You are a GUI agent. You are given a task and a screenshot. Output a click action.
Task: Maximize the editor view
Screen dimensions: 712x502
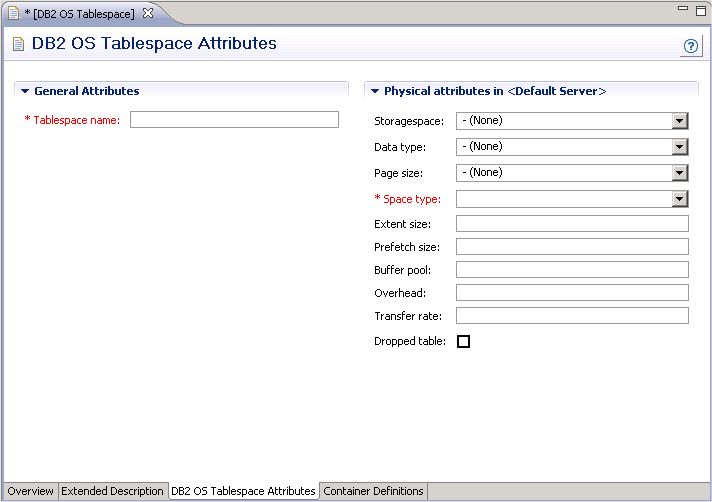701,11
